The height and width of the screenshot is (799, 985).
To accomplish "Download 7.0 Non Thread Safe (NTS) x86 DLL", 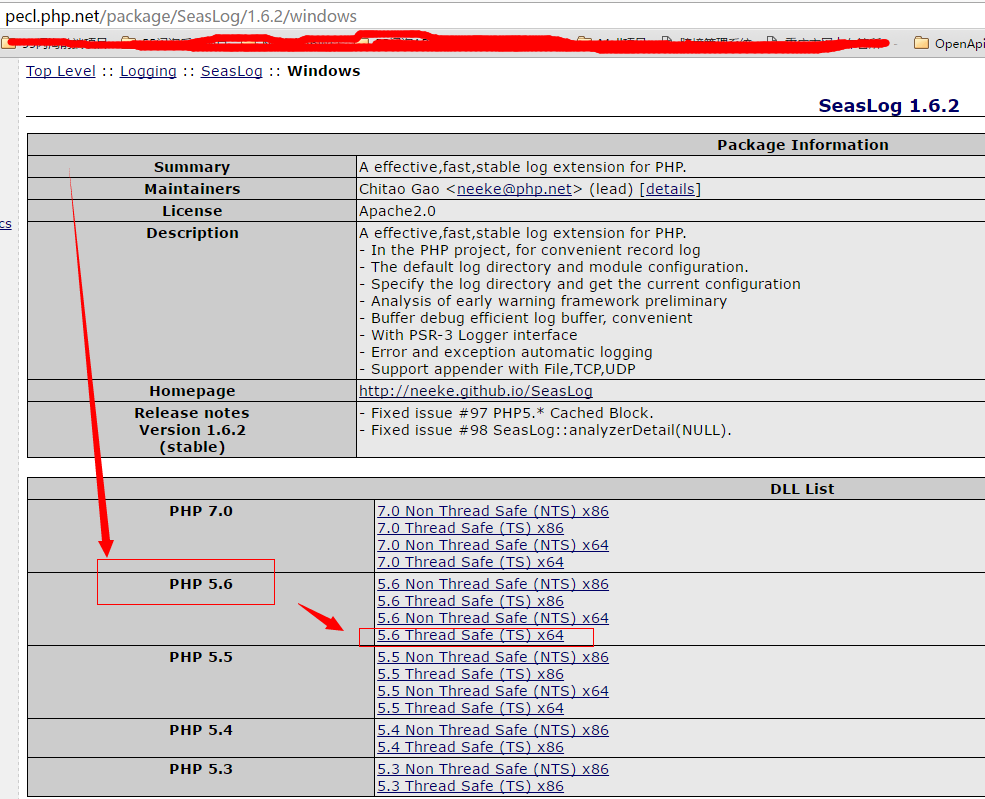I will [493, 511].
